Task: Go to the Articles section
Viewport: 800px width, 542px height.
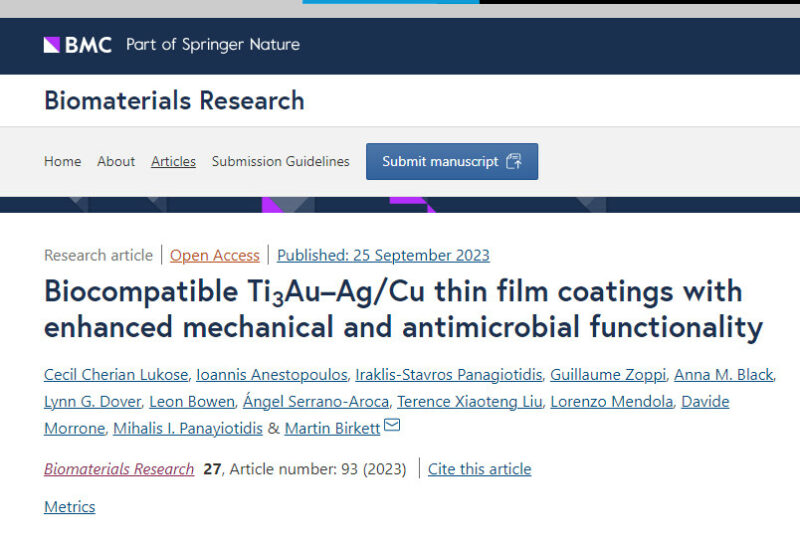Action: tap(173, 161)
